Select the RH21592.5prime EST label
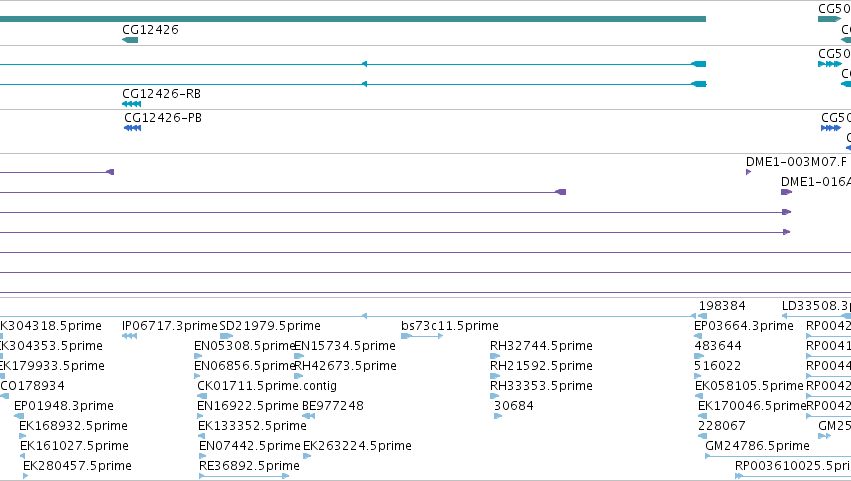The height and width of the screenshot is (481, 851). click(541, 366)
